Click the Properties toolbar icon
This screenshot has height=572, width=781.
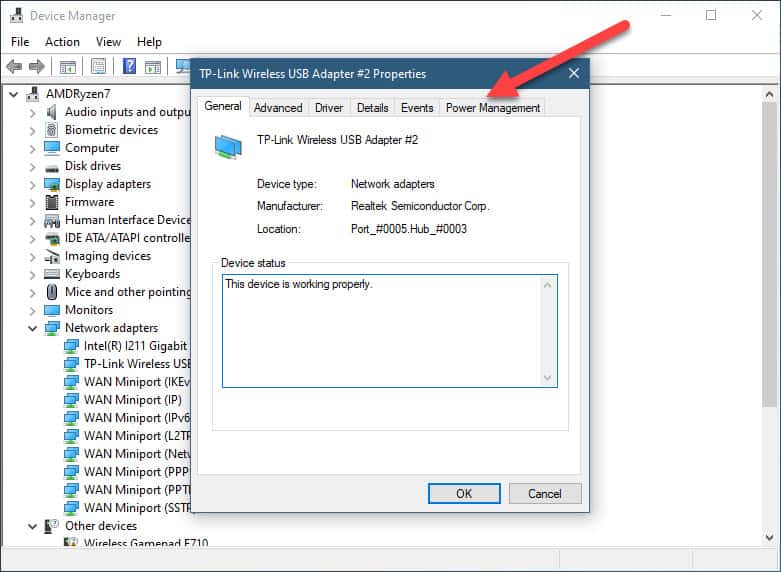click(99, 66)
